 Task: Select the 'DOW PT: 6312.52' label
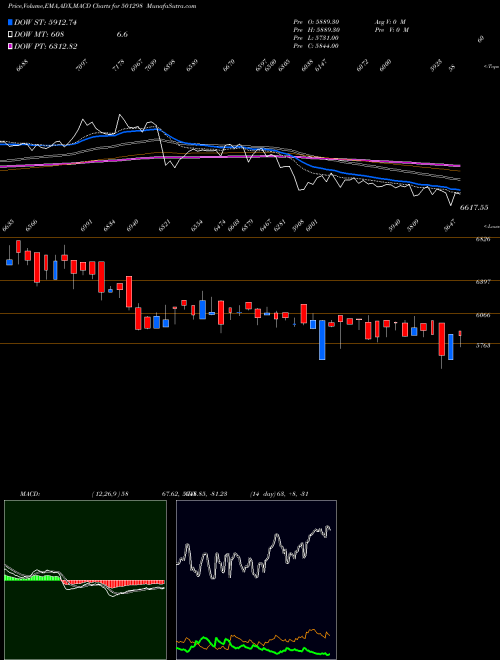click(x=45, y=46)
